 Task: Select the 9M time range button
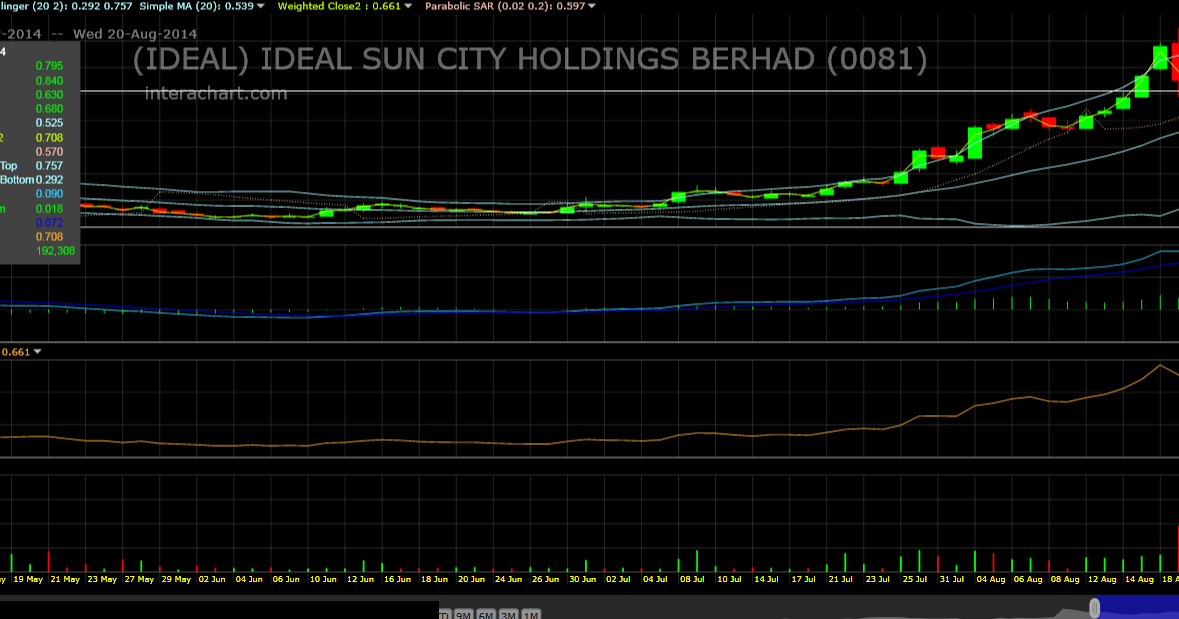click(463, 614)
